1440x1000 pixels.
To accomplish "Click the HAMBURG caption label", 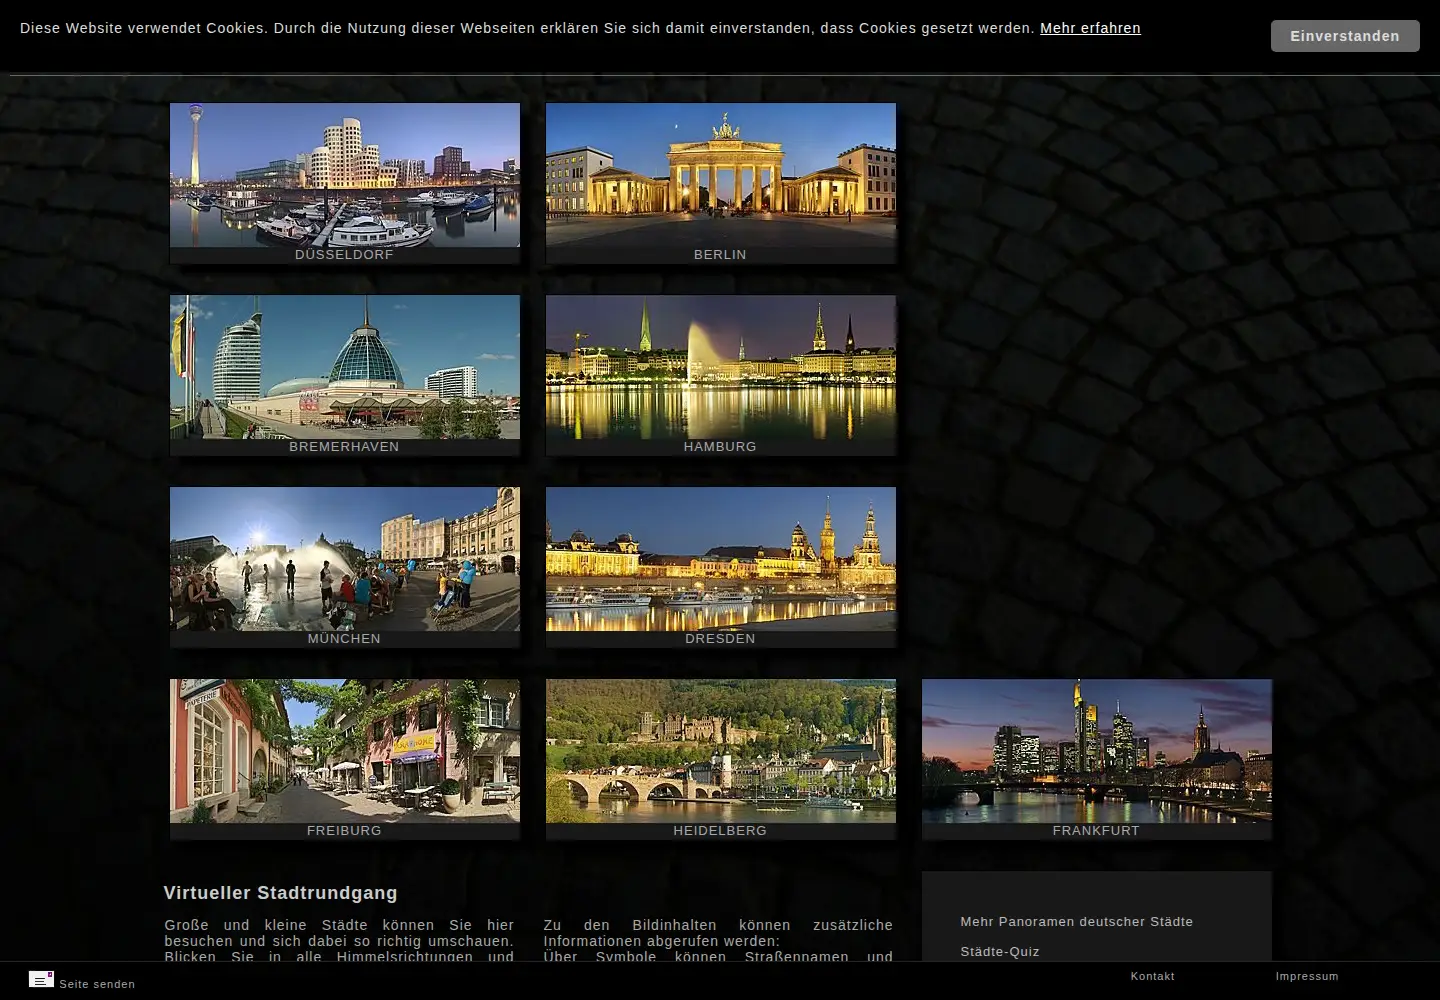I will point(720,447).
